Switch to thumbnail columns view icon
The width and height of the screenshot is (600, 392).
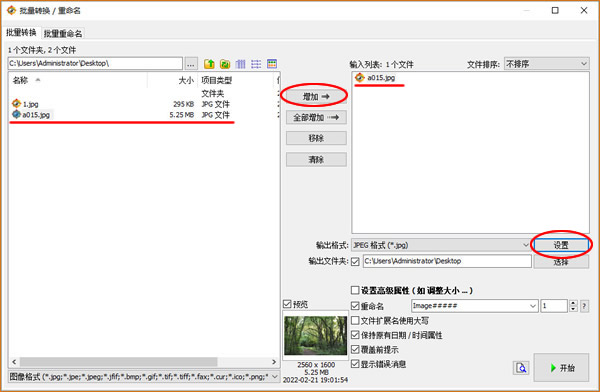240,64
